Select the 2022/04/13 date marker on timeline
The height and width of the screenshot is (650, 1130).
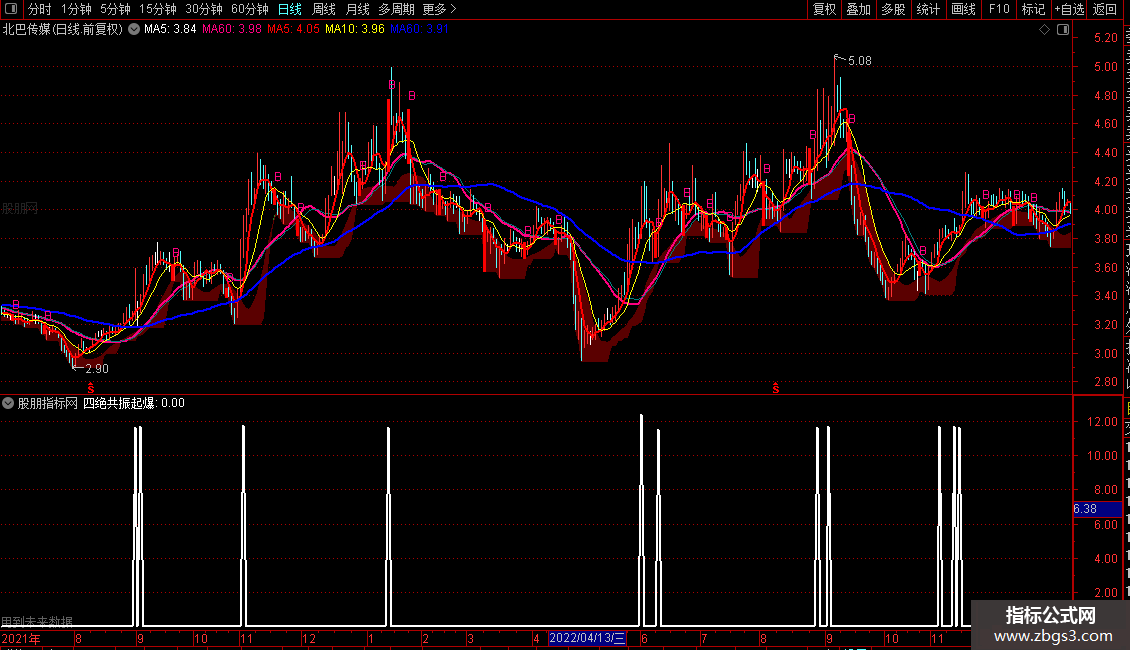tap(587, 638)
